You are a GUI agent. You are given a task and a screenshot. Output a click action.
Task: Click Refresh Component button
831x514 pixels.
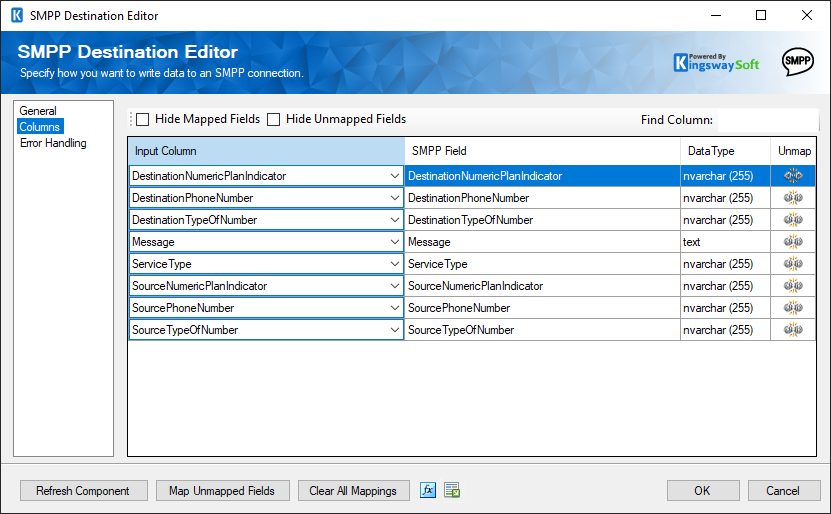[83, 491]
